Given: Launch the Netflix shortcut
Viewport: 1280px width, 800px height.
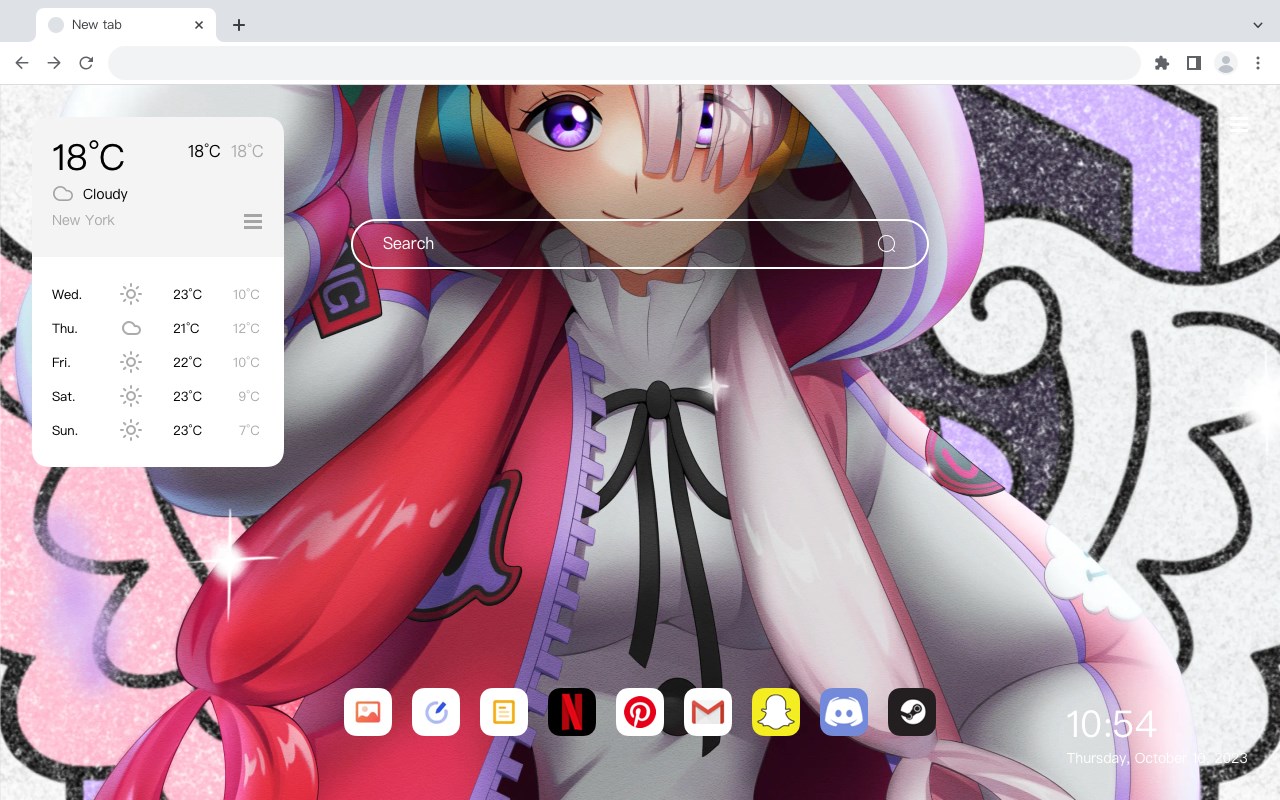Looking at the screenshot, I should tap(572, 712).
